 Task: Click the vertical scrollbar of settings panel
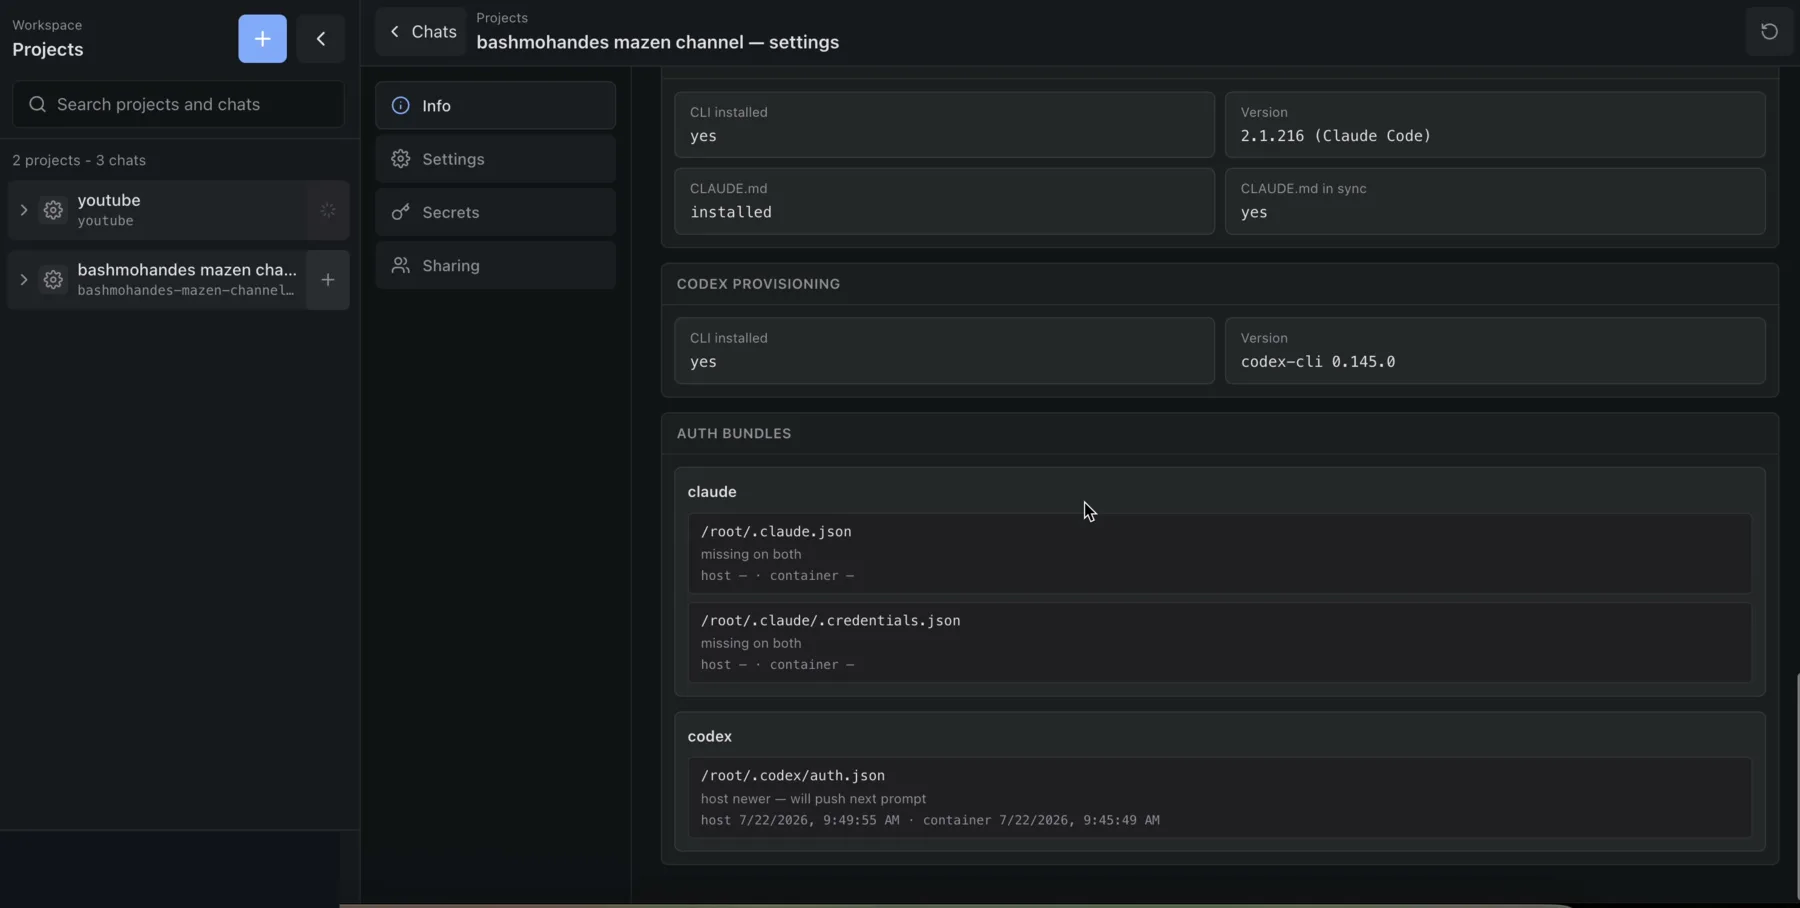coord(1796,785)
